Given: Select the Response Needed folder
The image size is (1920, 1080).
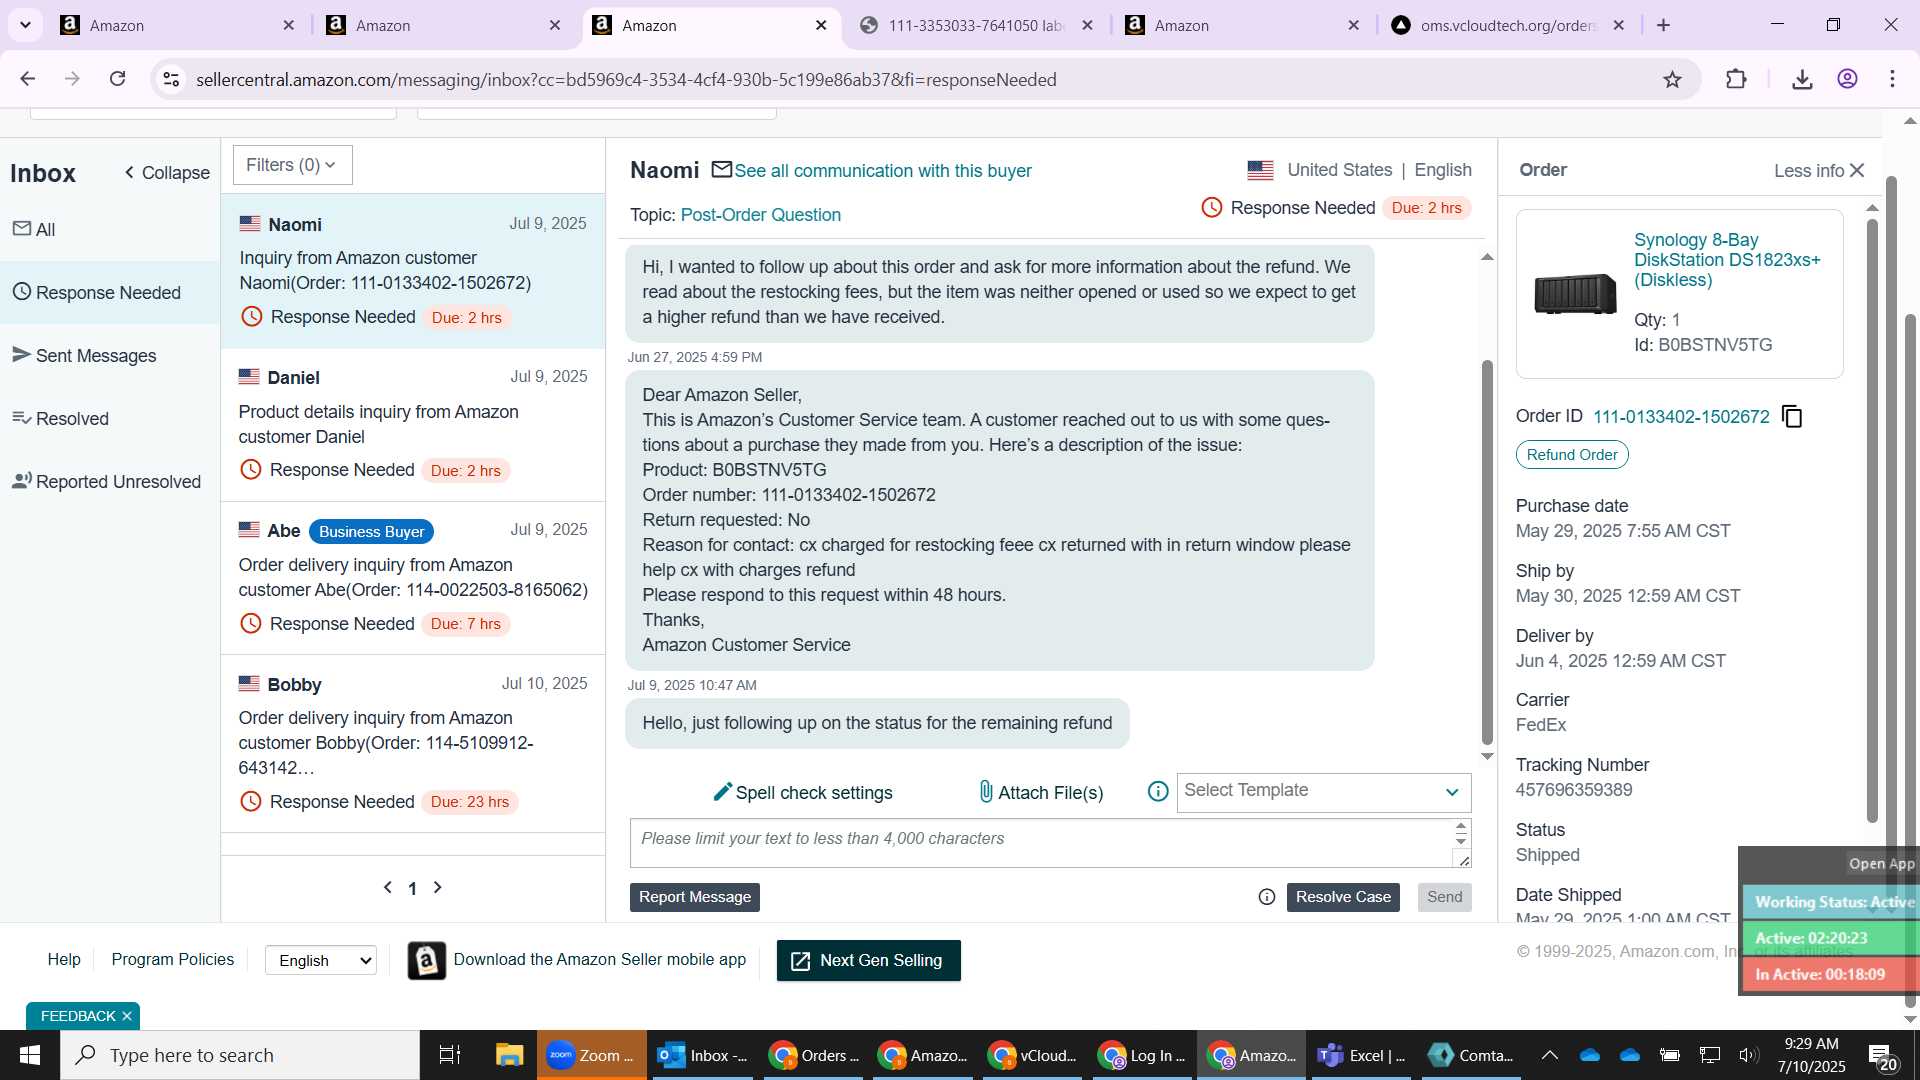Looking at the screenshot, I should click(110, 292).
